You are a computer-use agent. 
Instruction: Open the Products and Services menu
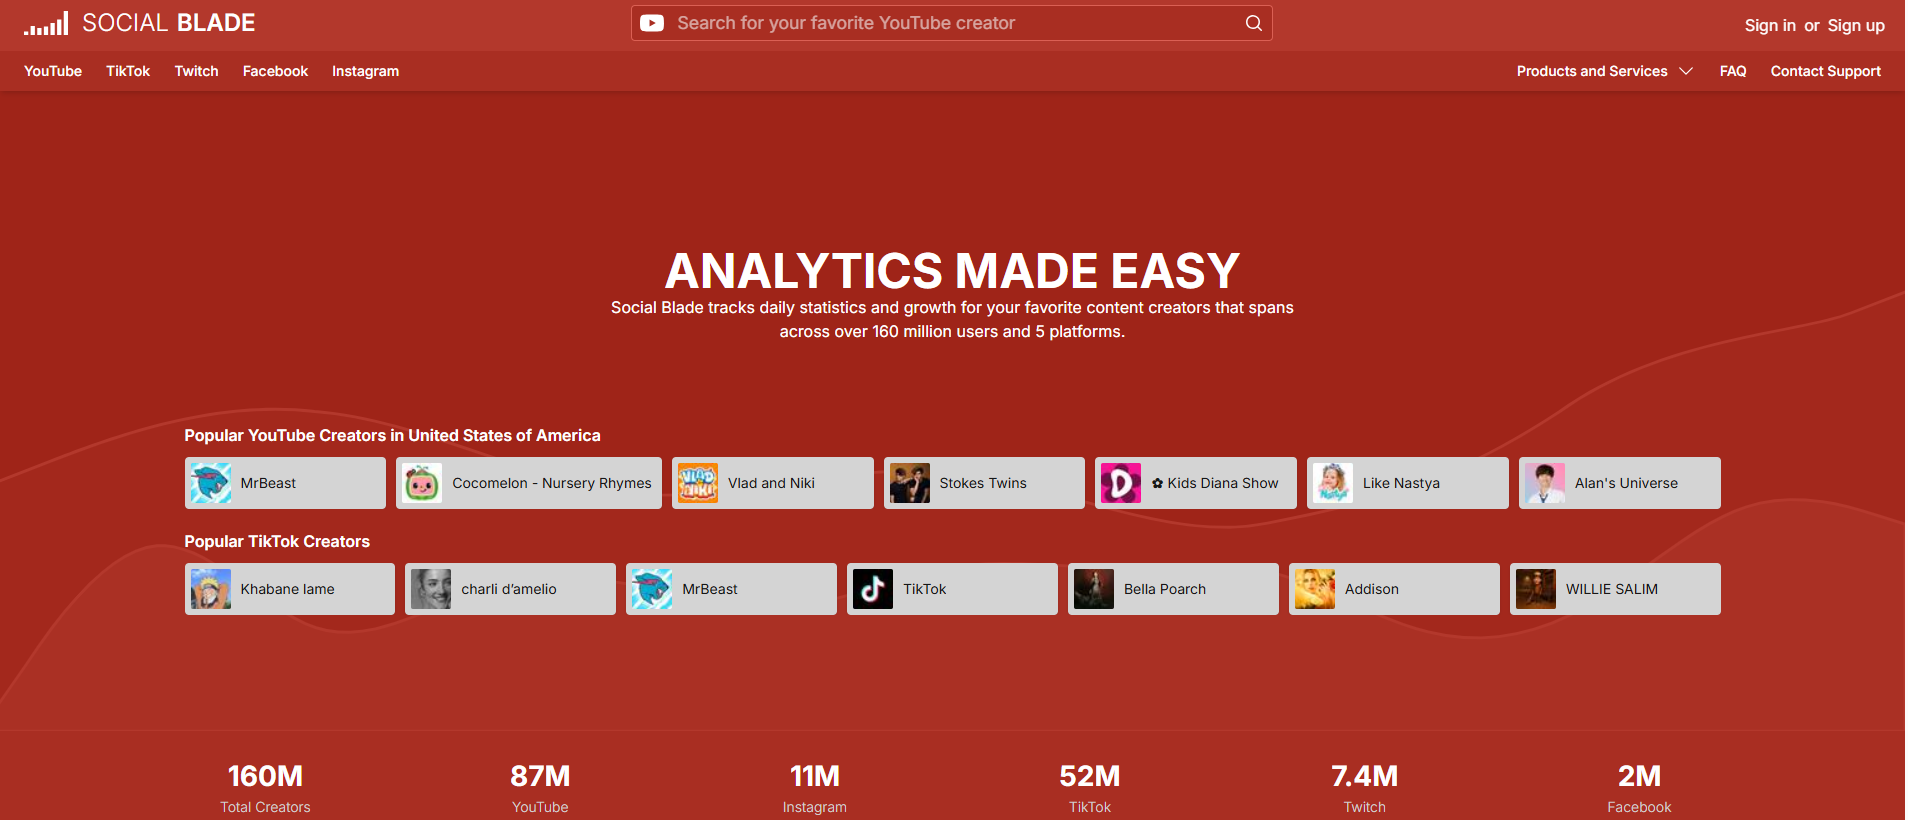tap(1604, 71)
